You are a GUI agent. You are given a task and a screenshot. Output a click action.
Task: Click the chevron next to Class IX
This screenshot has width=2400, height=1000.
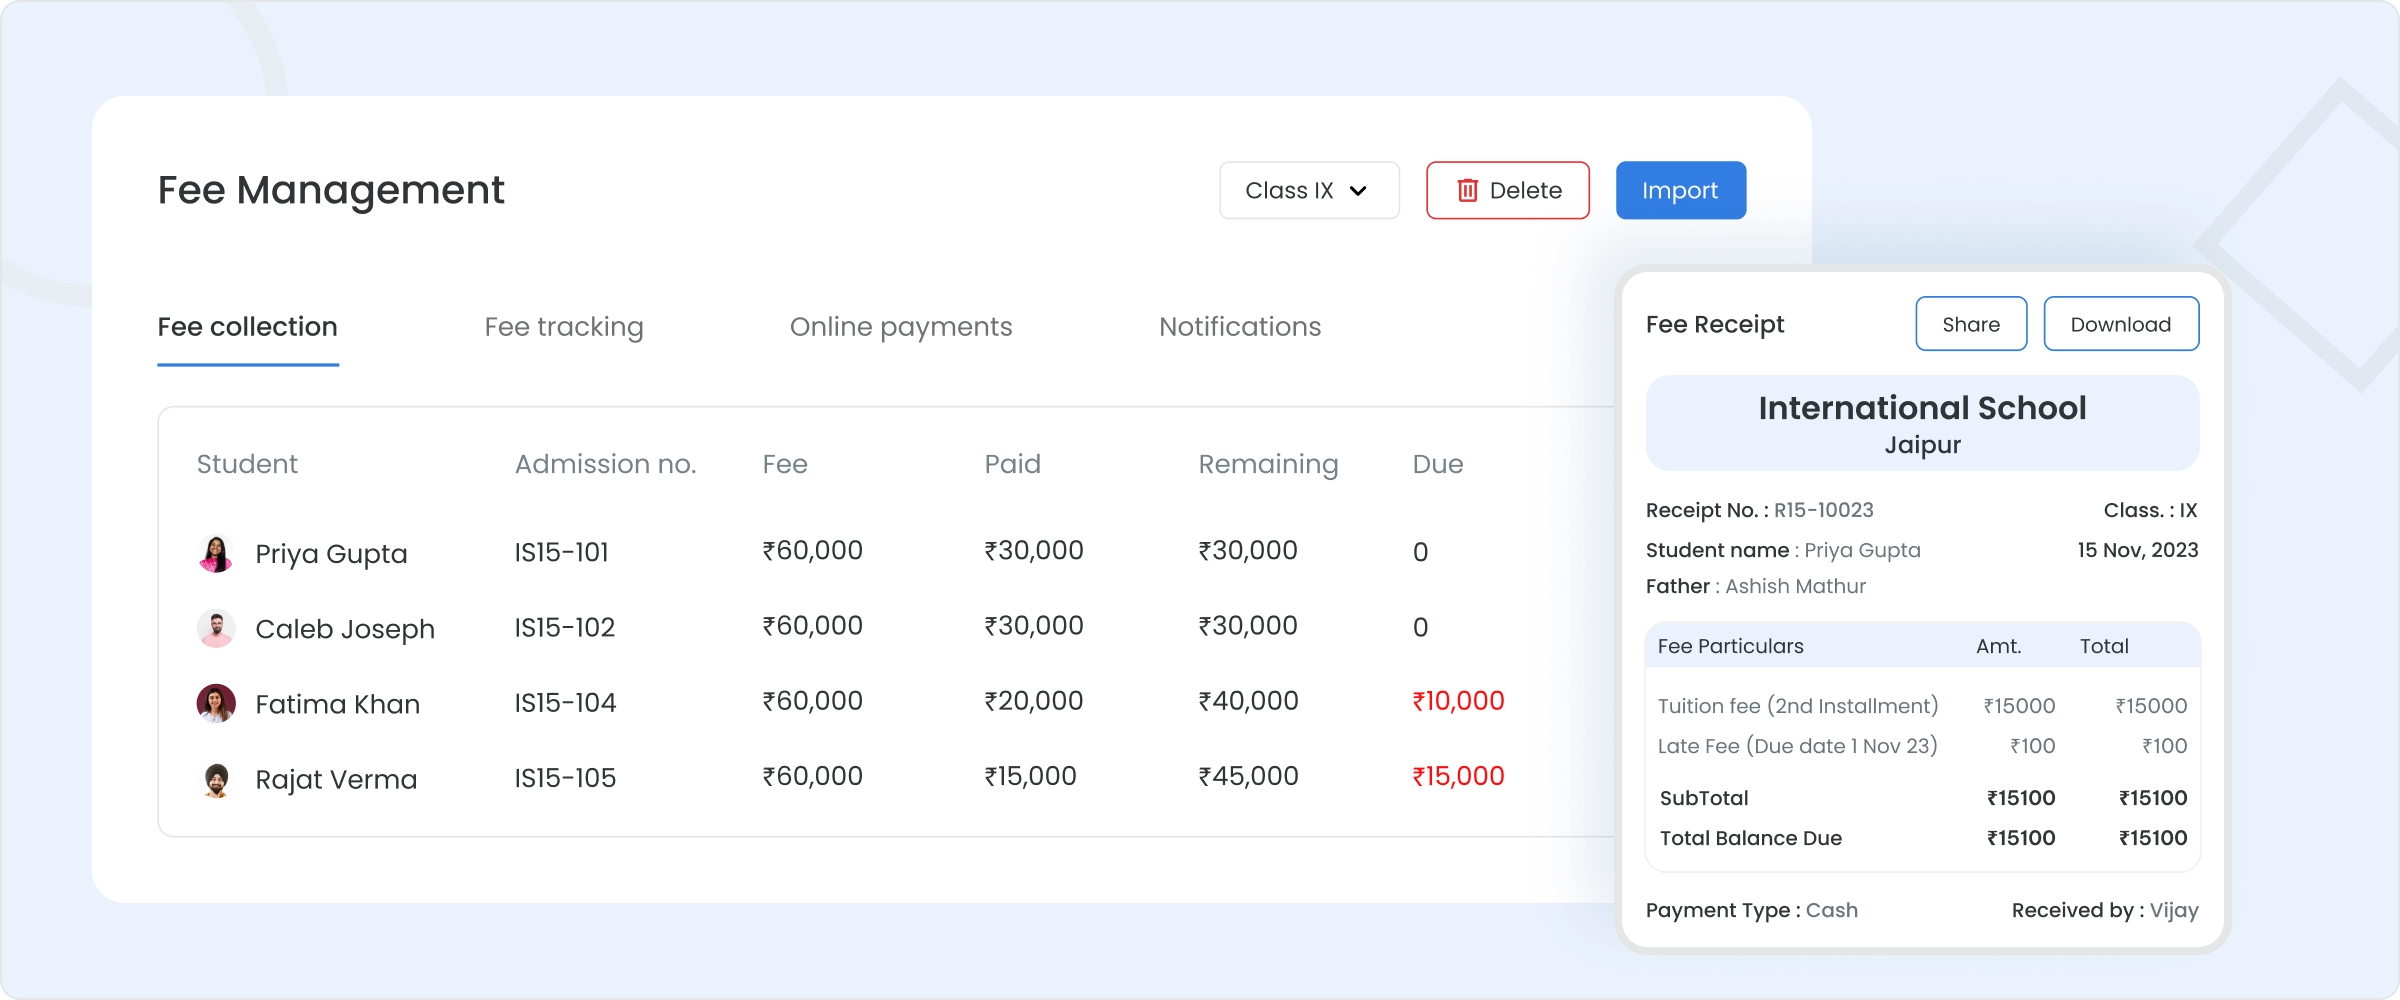coord(1358,190)
